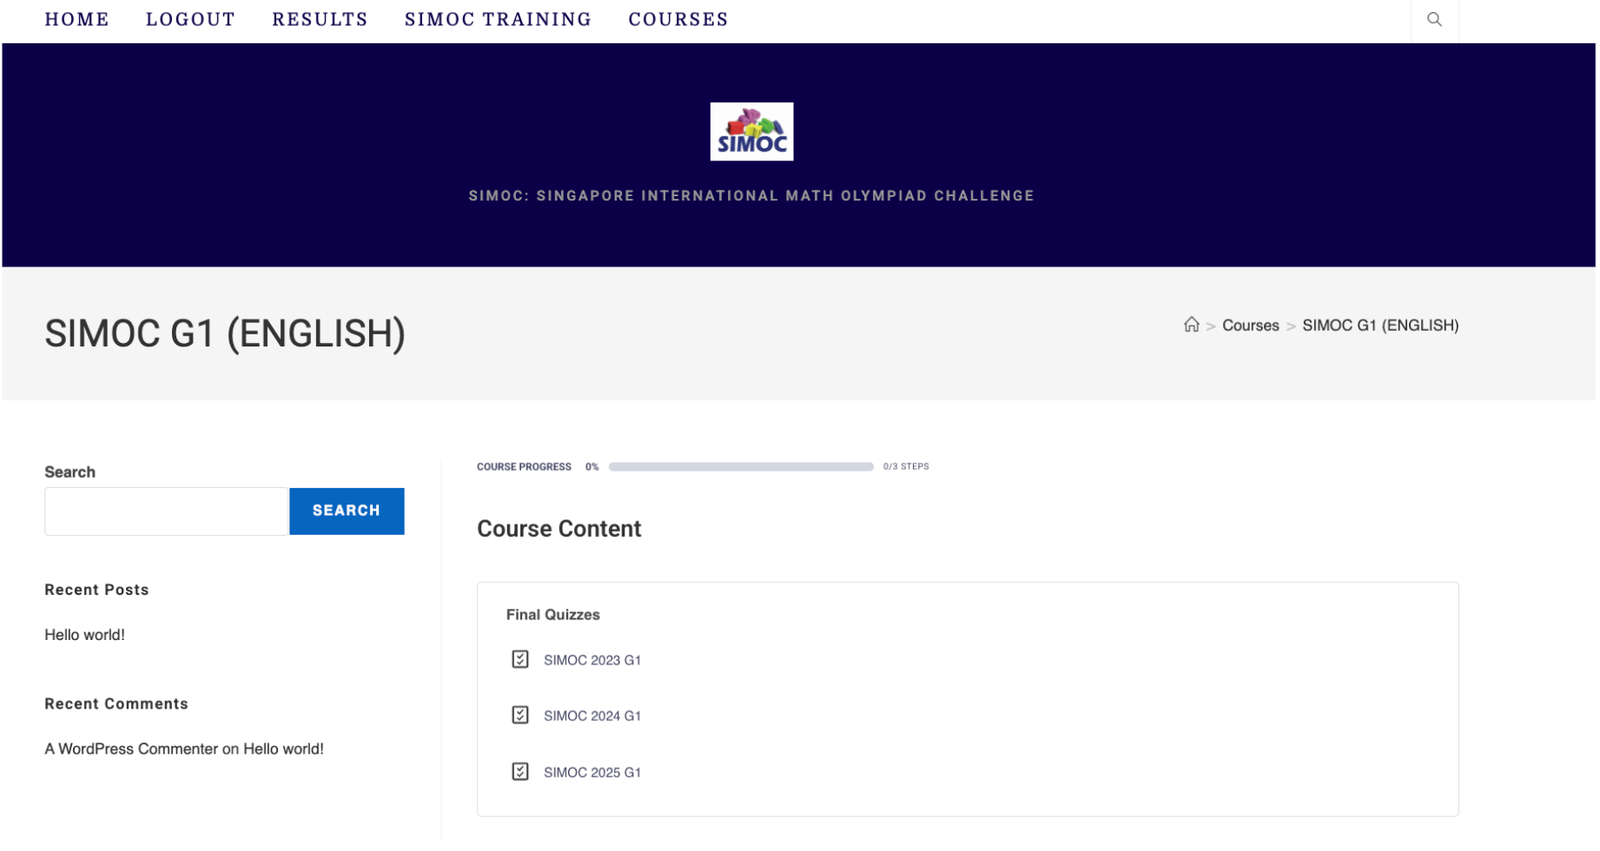Click the Recent Posts heading
Screen dimensions: 1600x851
pos(96,590)
